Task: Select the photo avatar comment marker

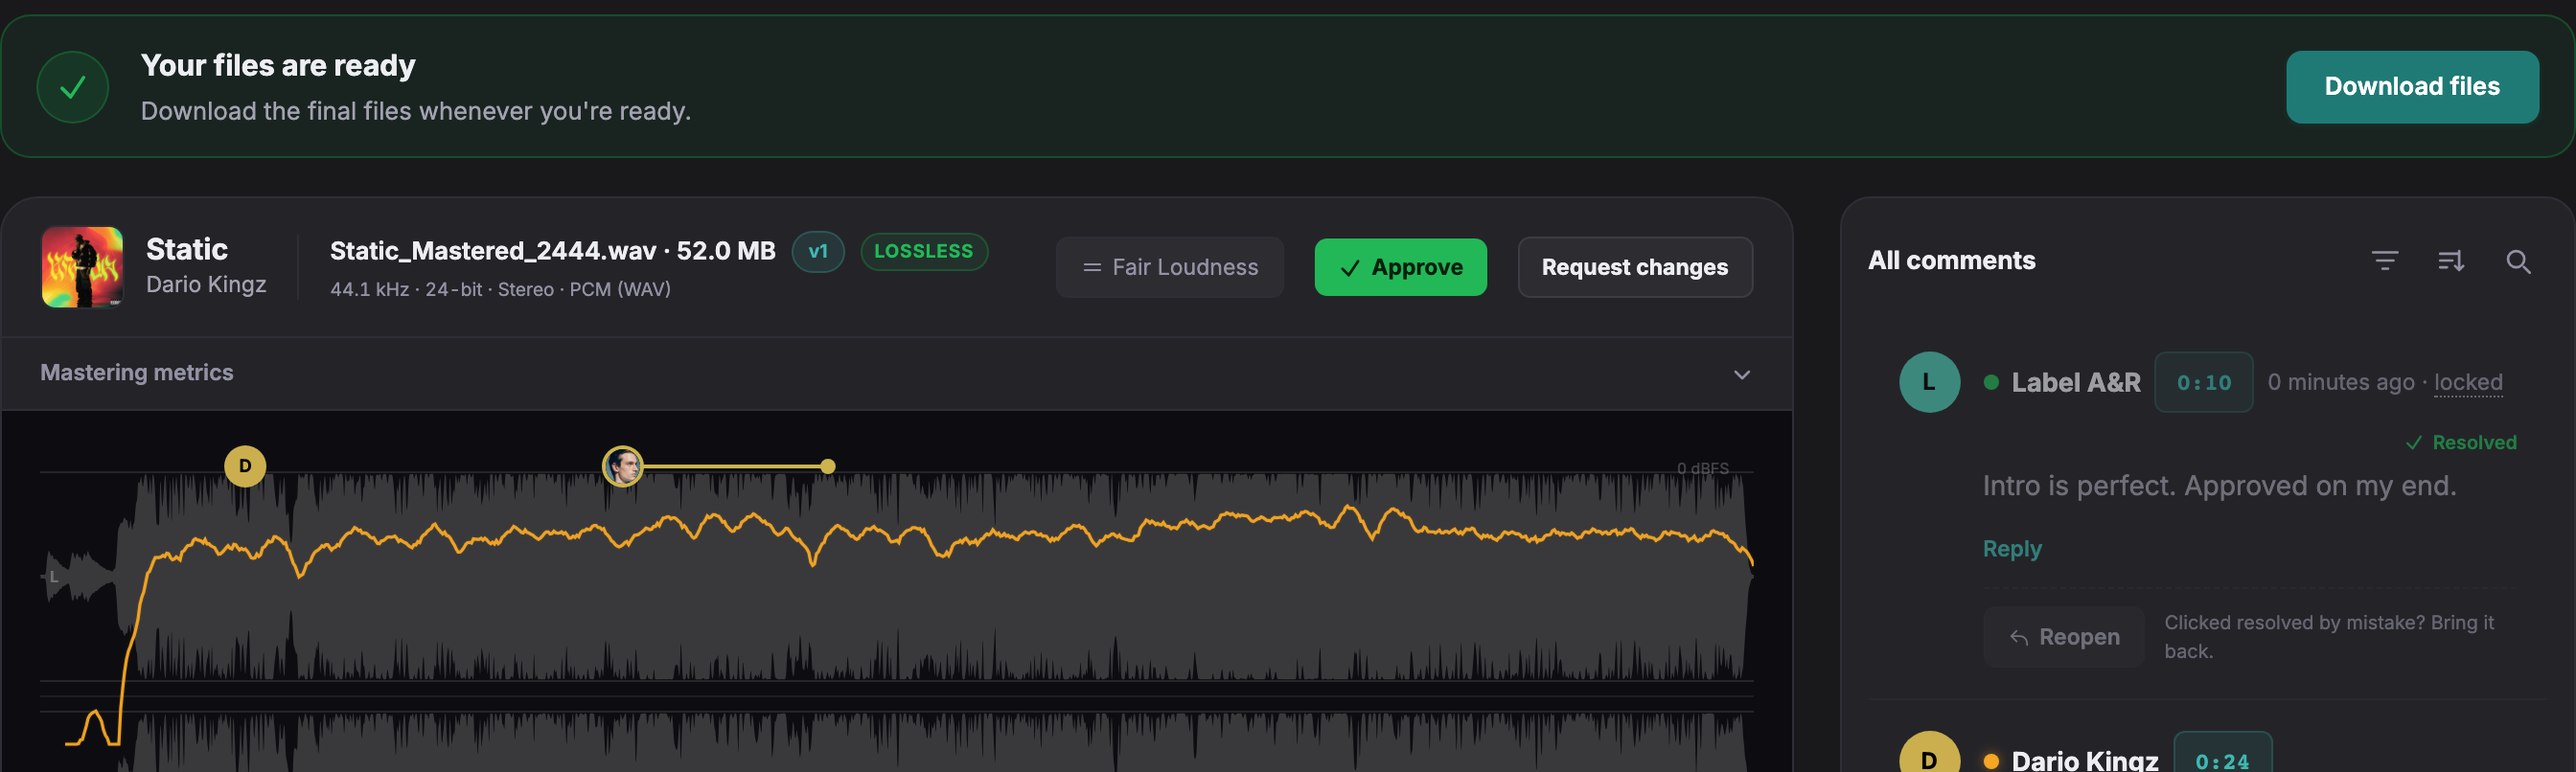Action: tap(622, 466)
